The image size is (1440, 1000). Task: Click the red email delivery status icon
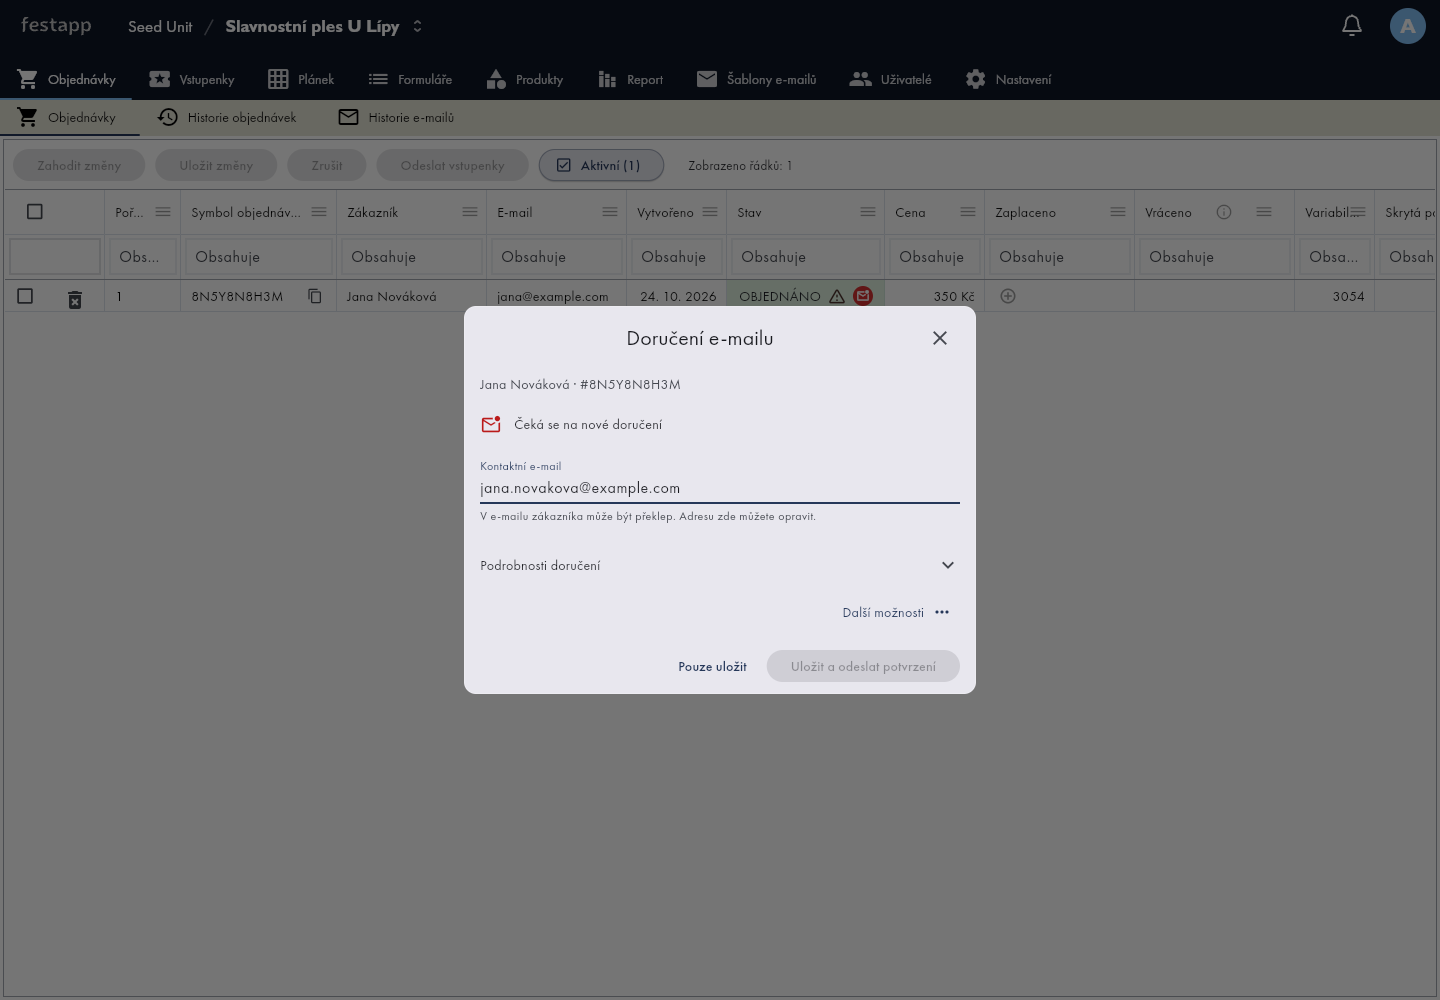tap(863, 296)
